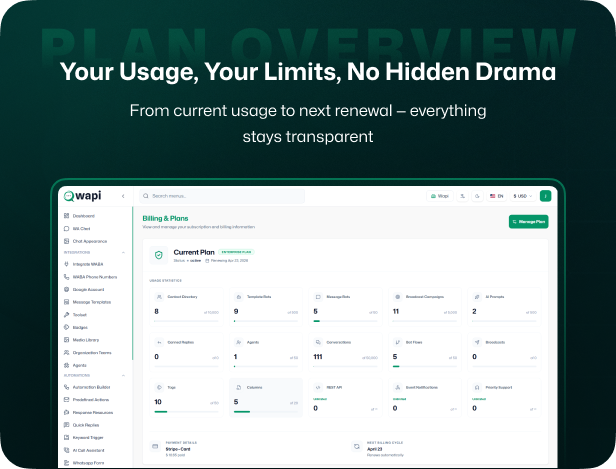Image resolution: width=616 pixels, height=469 pixels.
Task: Click the Tags usage progress bar
Action: (187, 412)
